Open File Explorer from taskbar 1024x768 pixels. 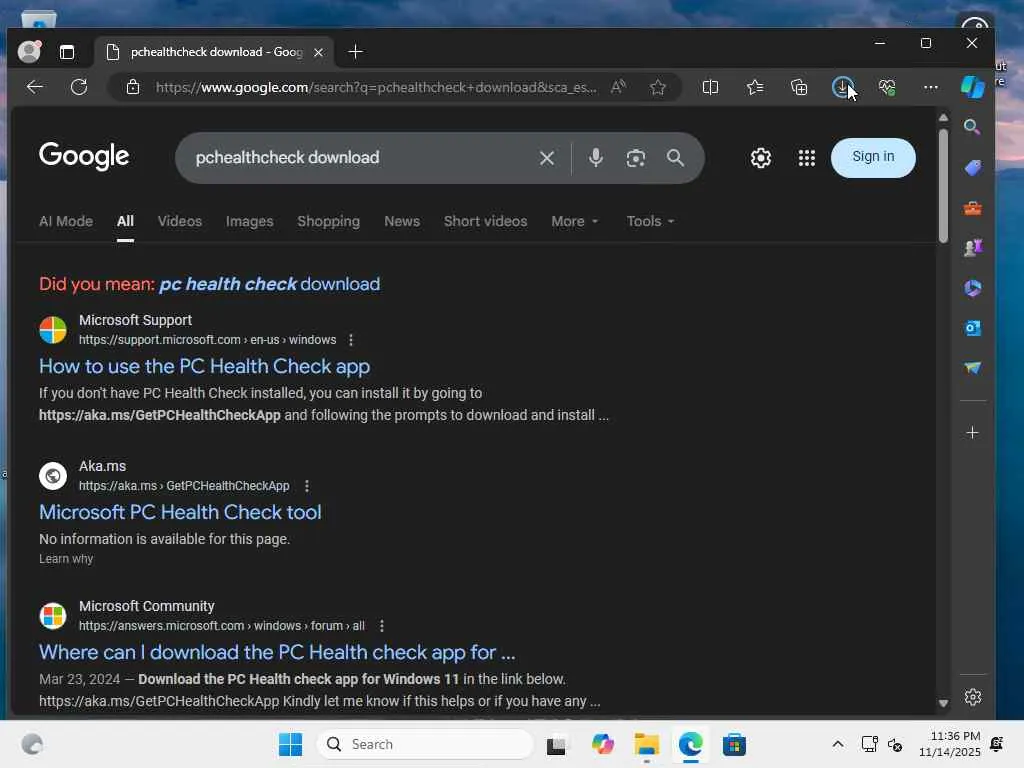647,744
